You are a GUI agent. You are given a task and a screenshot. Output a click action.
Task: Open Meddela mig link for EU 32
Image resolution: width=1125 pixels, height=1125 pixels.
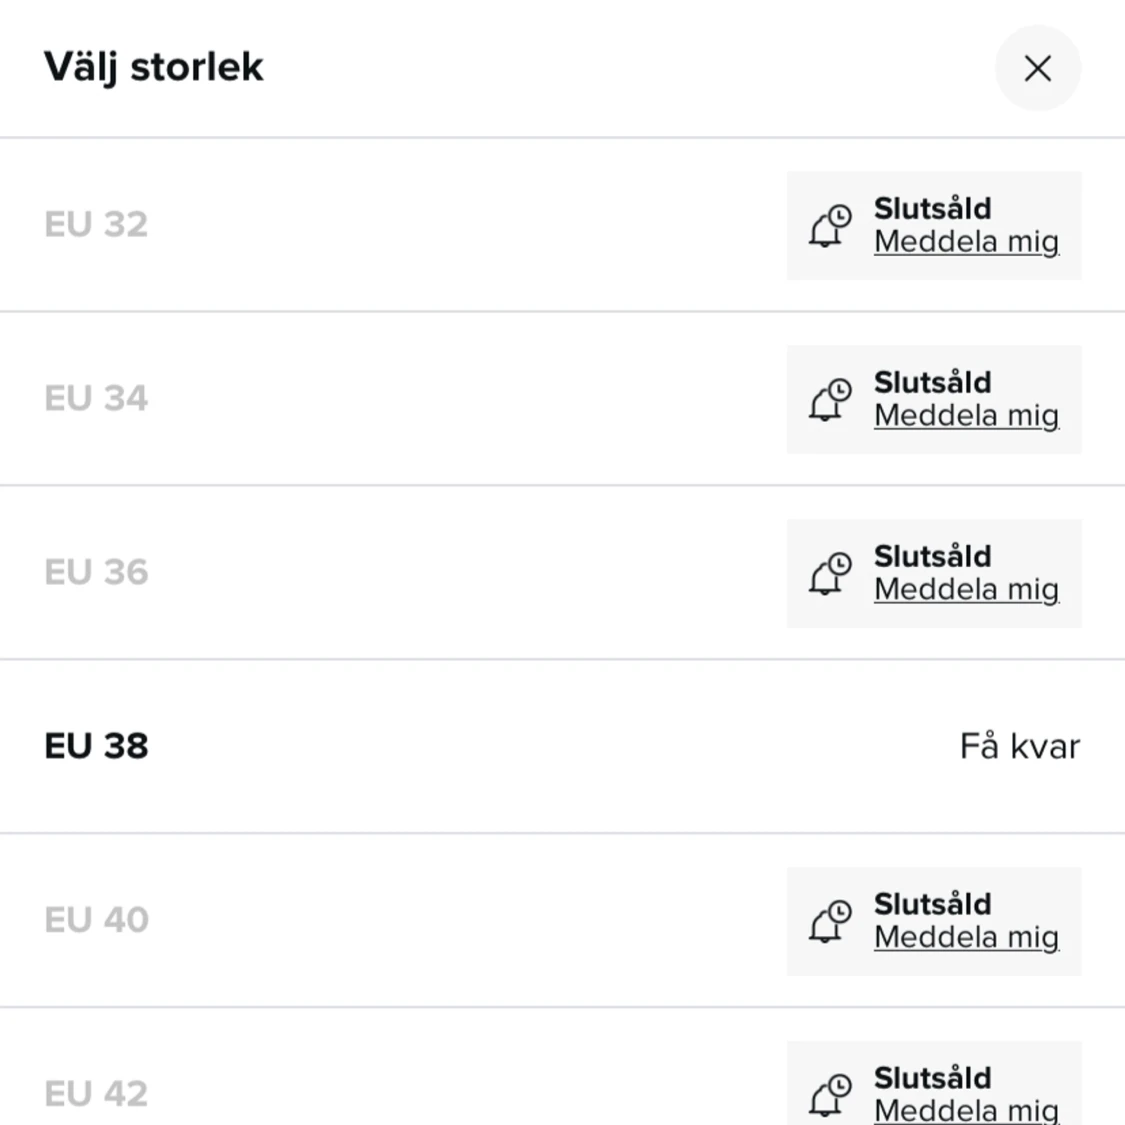click(966, 242)
